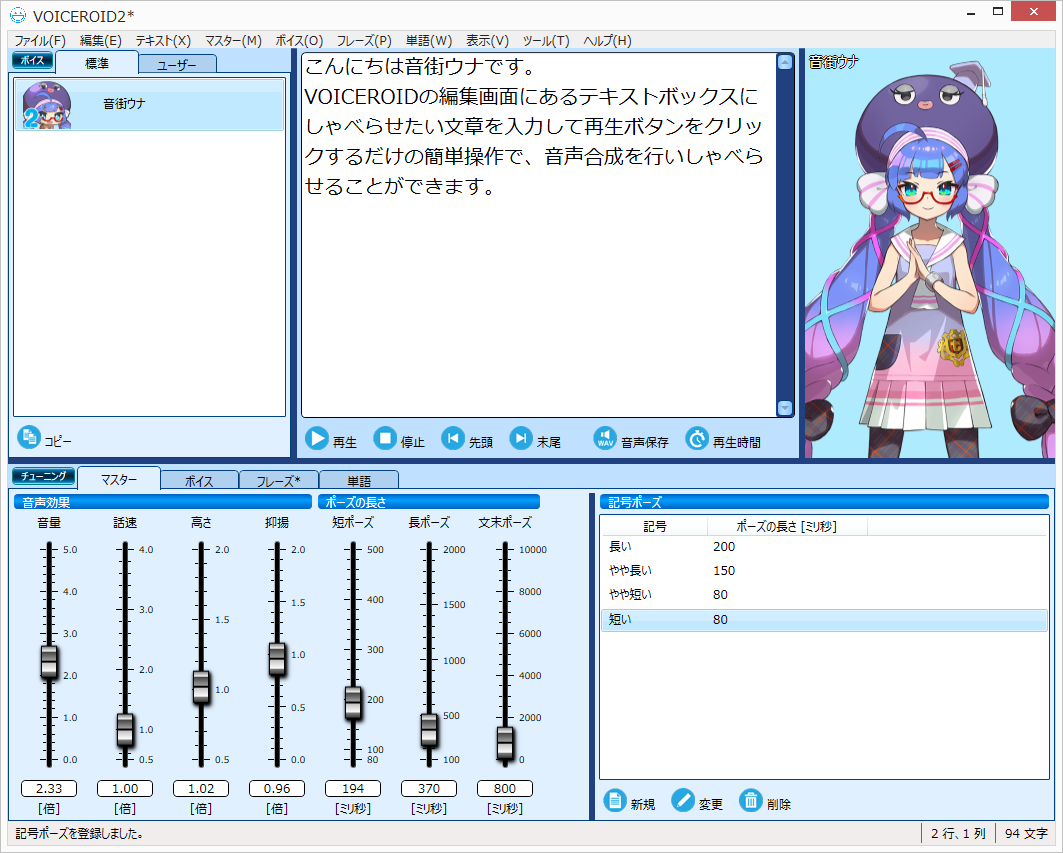
Task: Open the フレーズ(P) menu
Action: click(364, 41)
